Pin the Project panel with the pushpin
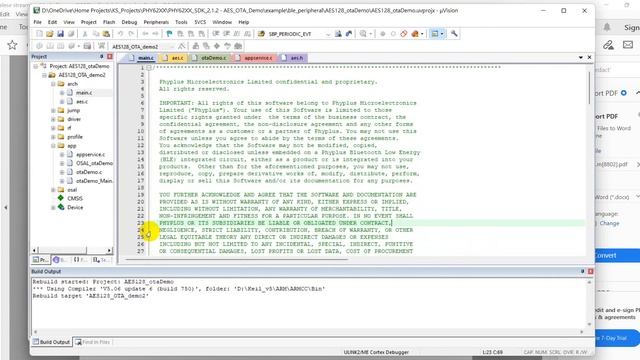Screen dimensions: 640x360 pyautogui.click(x=101, y=56)
